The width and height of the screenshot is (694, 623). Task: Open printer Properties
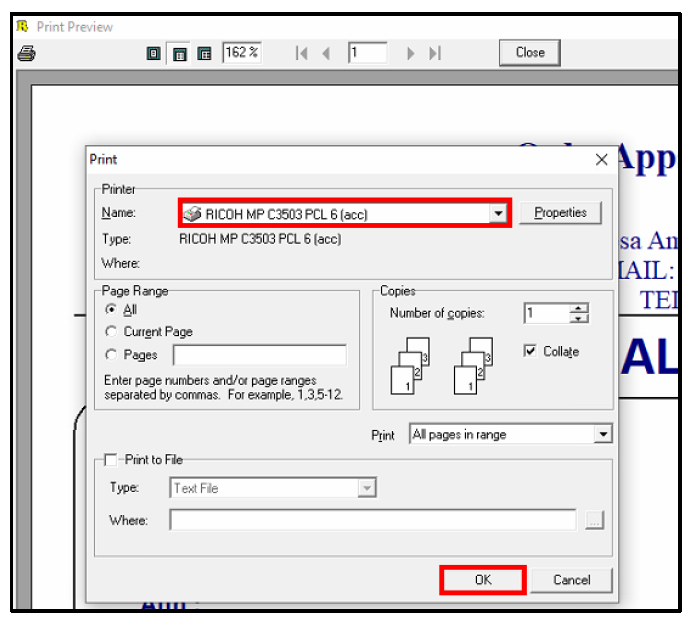[560, 213]
